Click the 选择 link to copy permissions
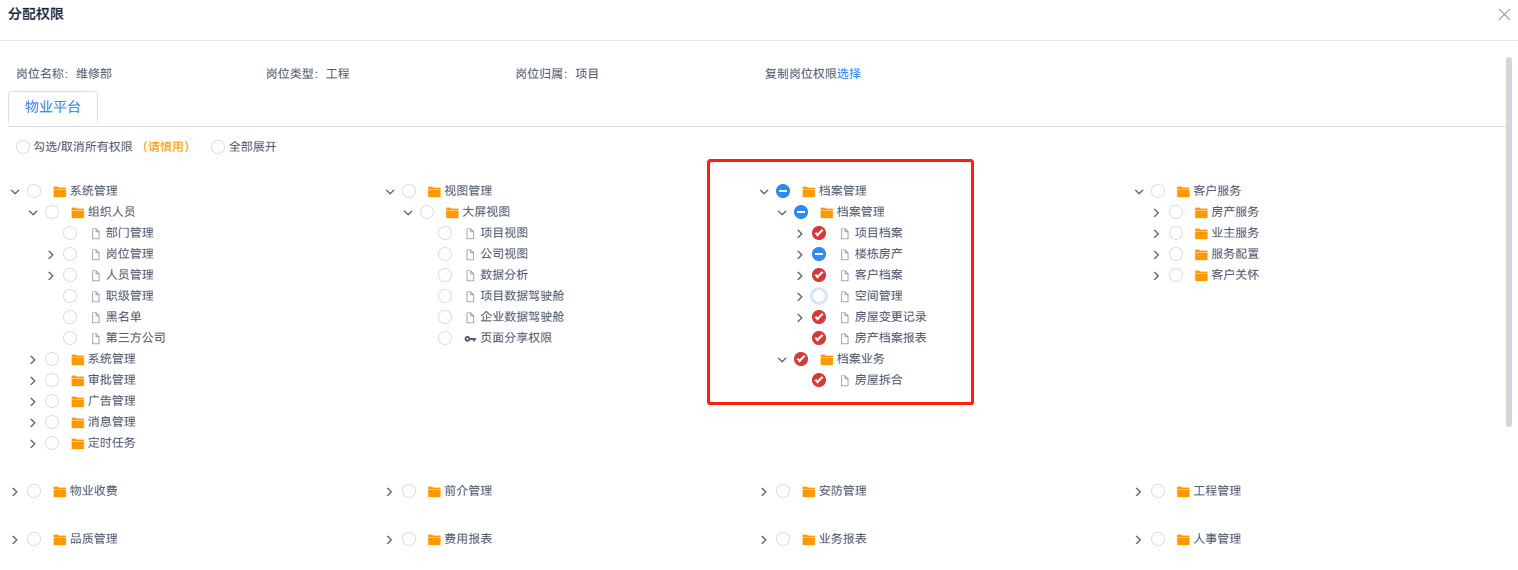The height and width of the screenshot is (570, 1518). coord(849,74)
